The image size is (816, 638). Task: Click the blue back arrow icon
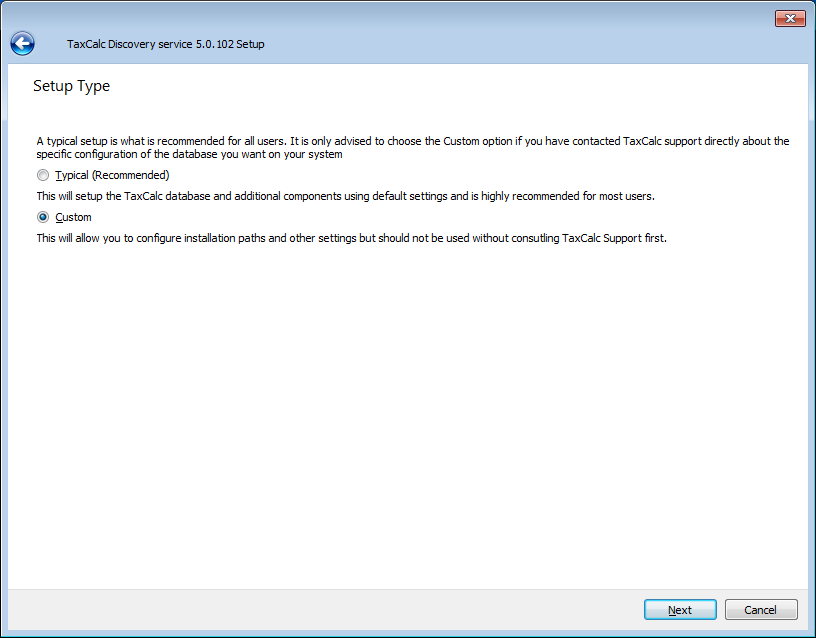click(22, 44)
